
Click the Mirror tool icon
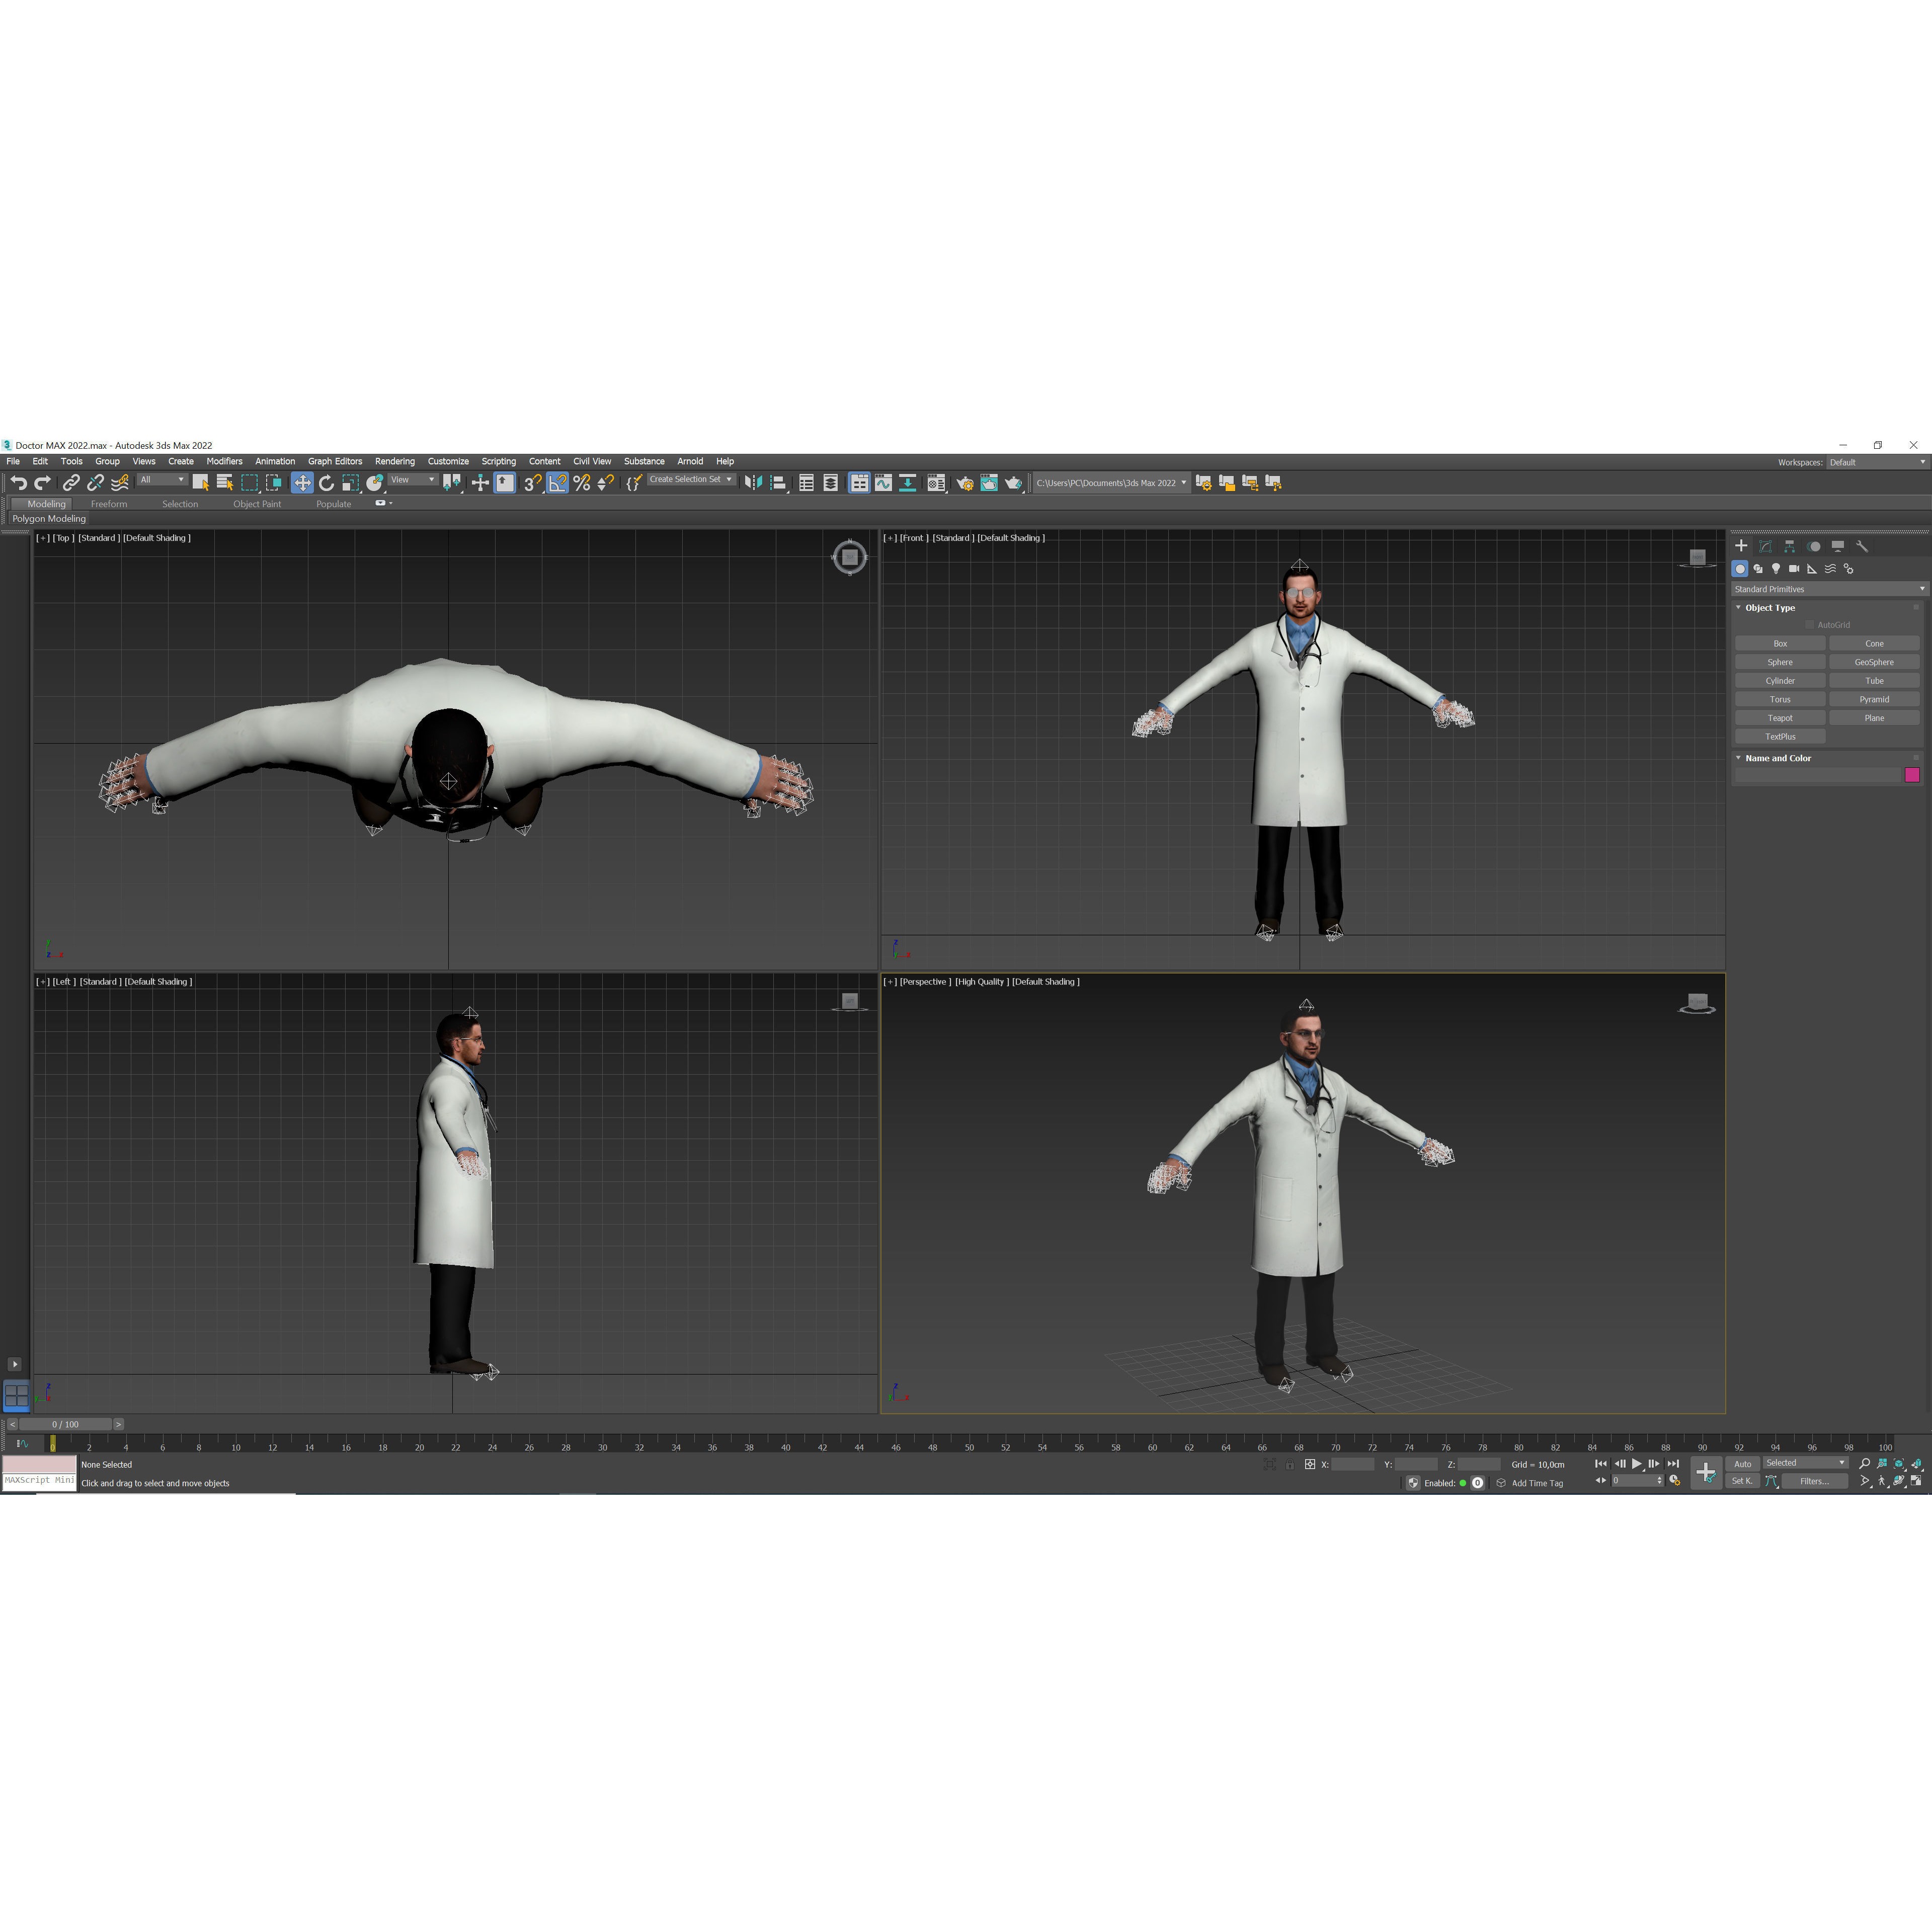pos(755,483)
